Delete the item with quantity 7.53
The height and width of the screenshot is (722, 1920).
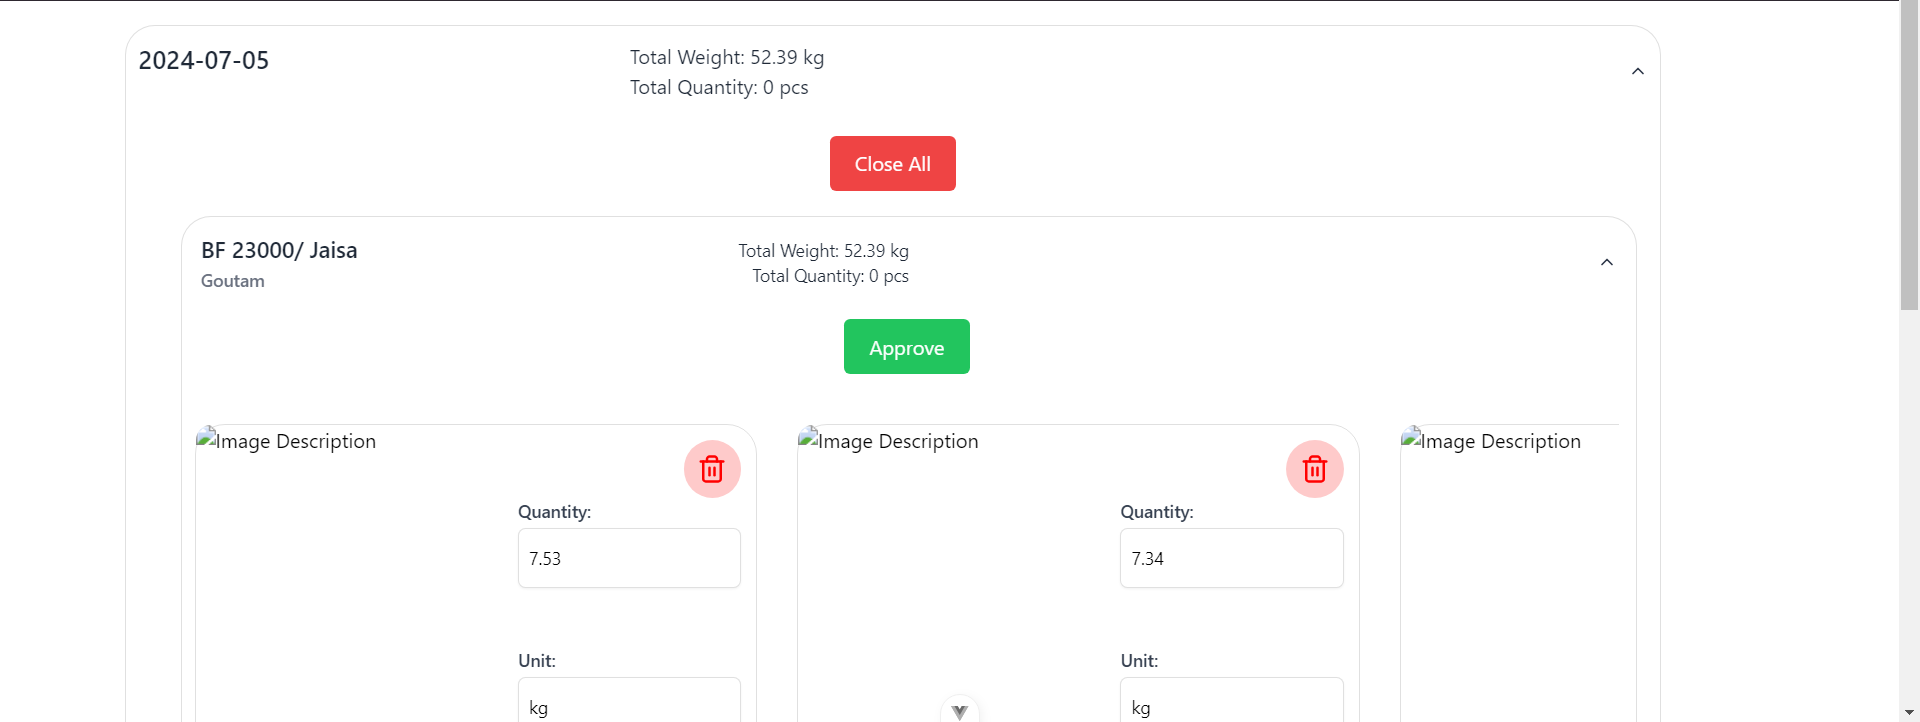click(712, 469)
